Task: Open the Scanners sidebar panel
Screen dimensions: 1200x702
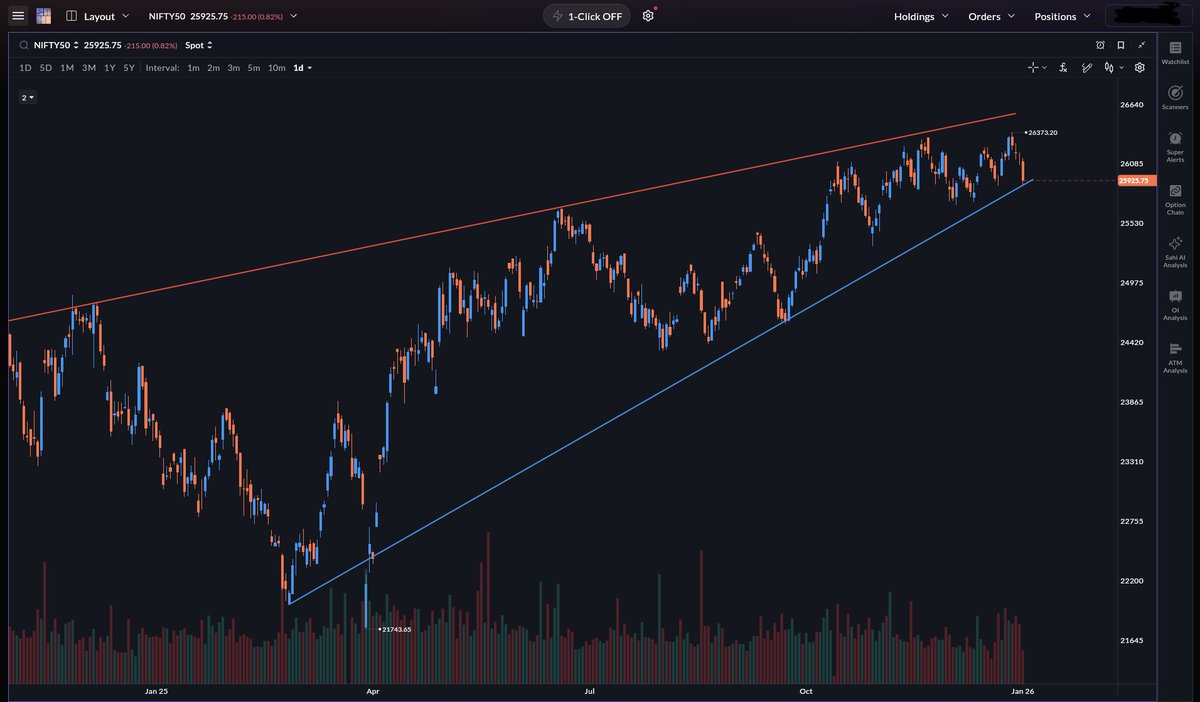Action: (x=1175, y=97)
